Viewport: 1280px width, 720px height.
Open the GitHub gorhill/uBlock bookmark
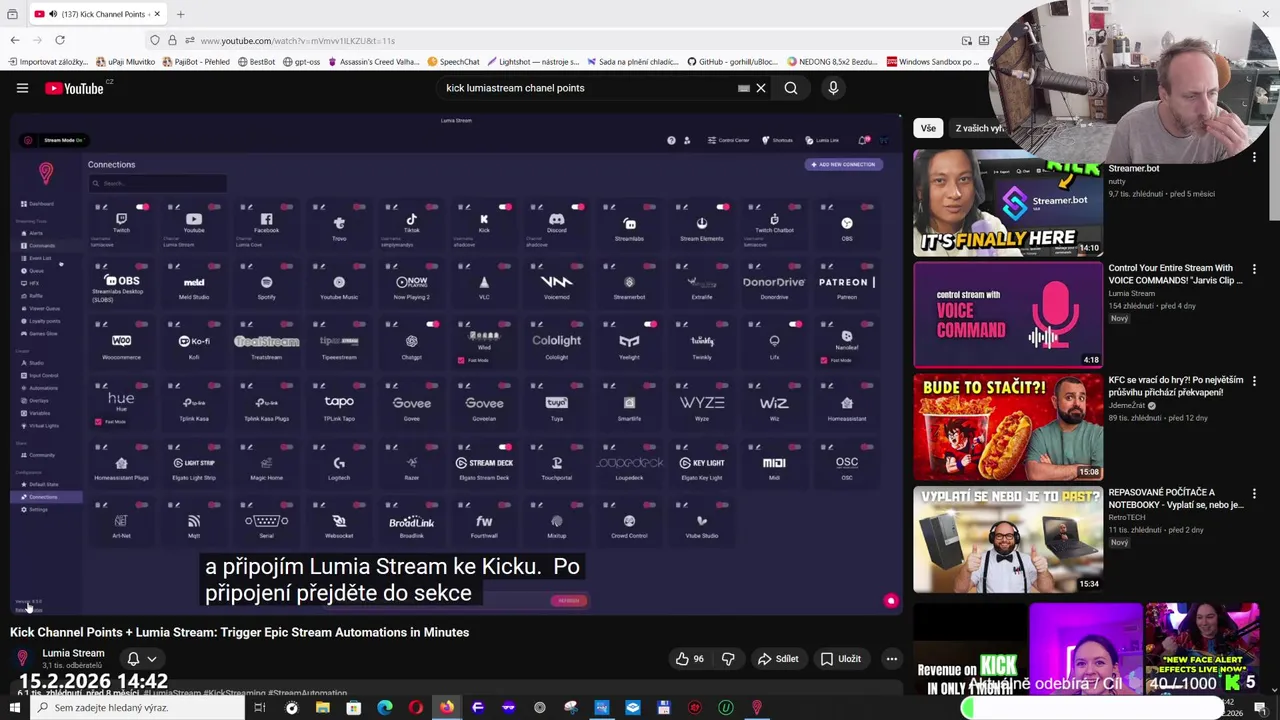pos(732,62)
